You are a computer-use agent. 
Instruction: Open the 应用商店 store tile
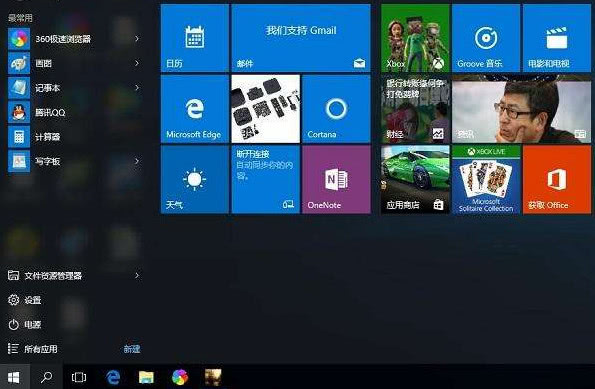pyautogui.click(x=415, y=180)
